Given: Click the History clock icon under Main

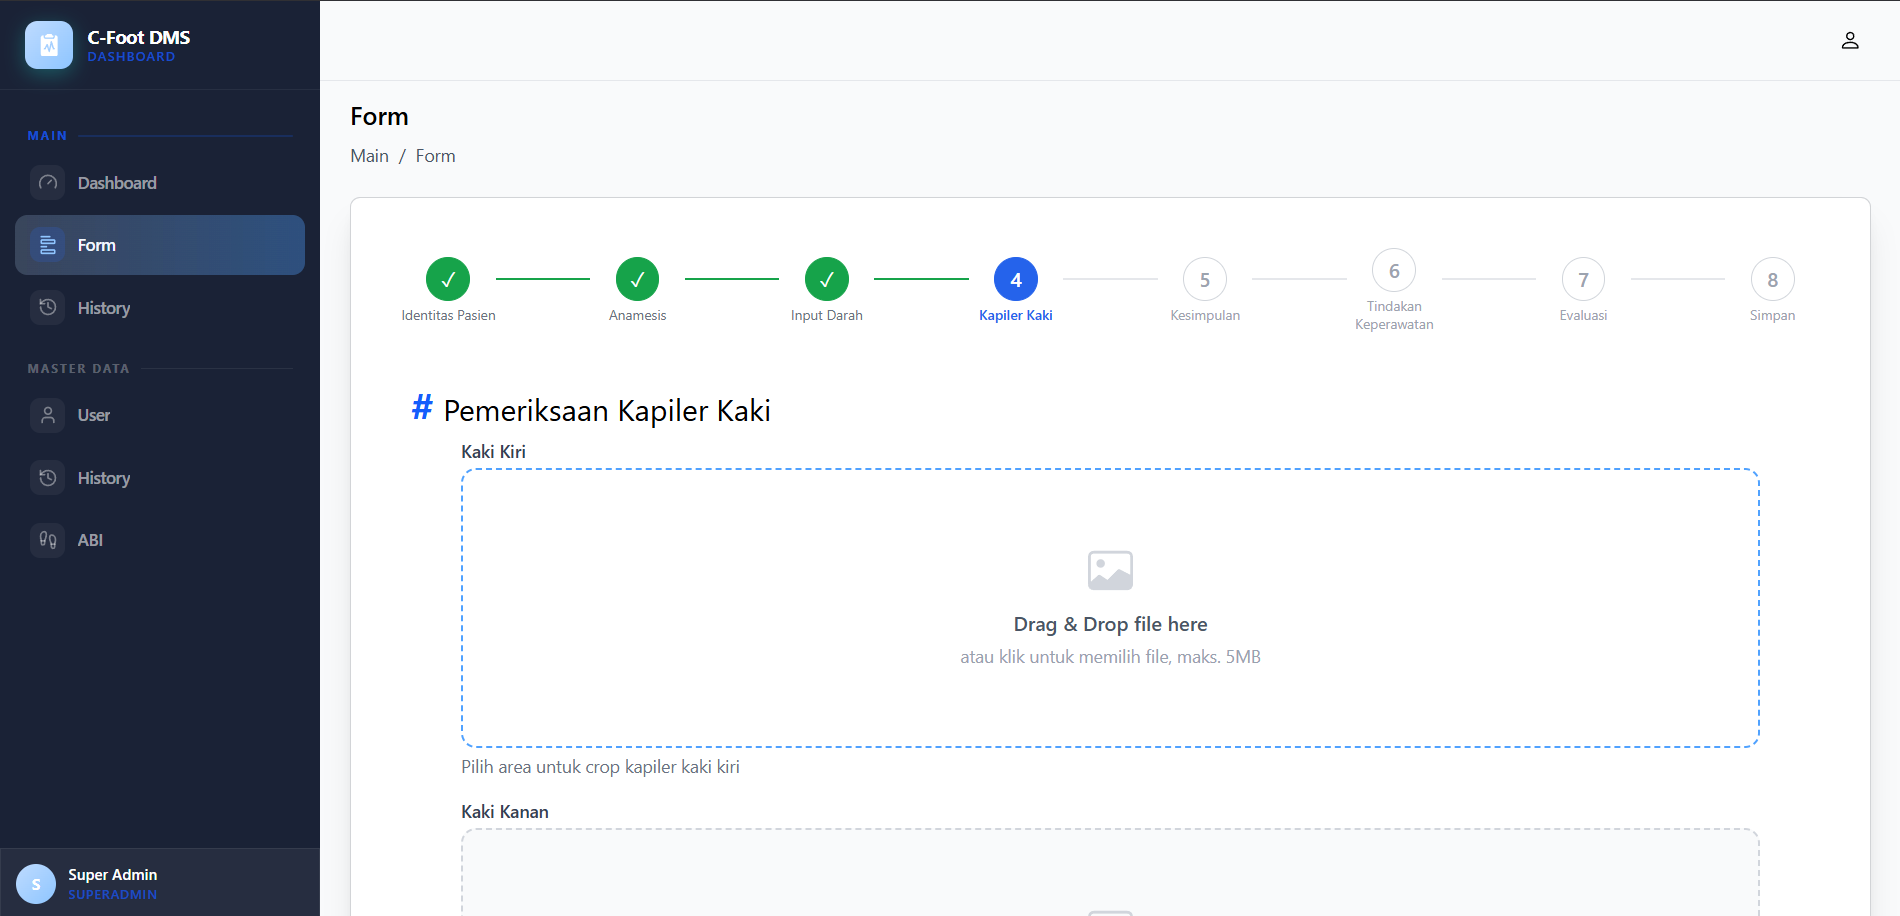Looking at the screenshot, I should tap(47, 308).
